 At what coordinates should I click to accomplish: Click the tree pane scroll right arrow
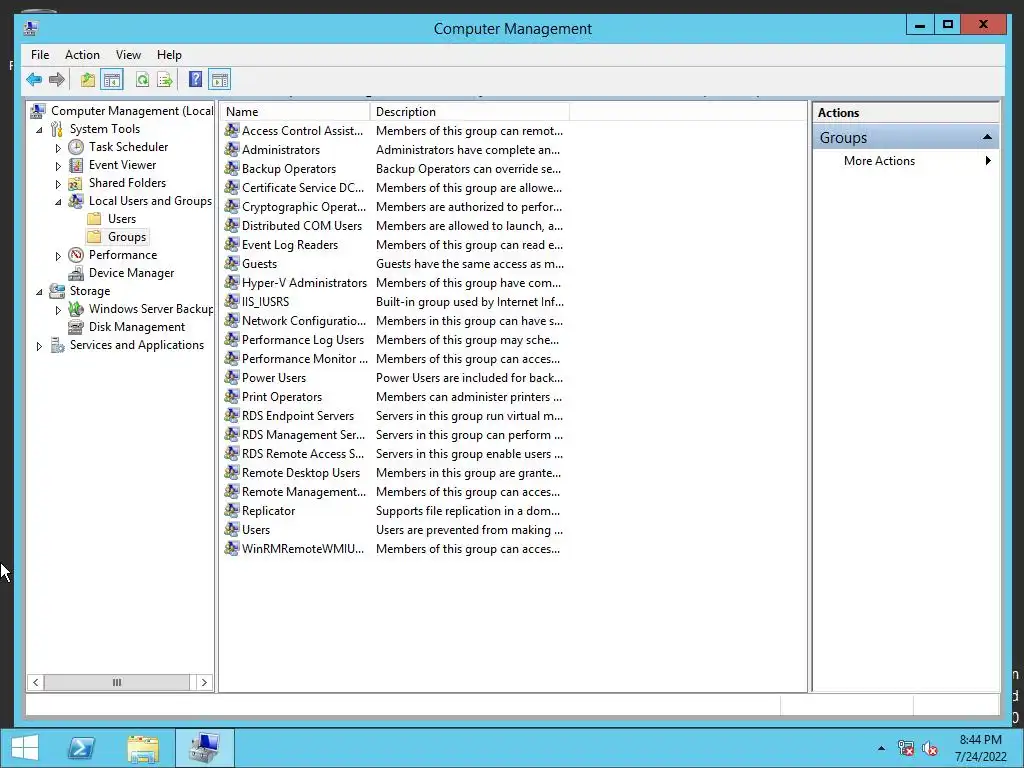click(x=204, y=682)
